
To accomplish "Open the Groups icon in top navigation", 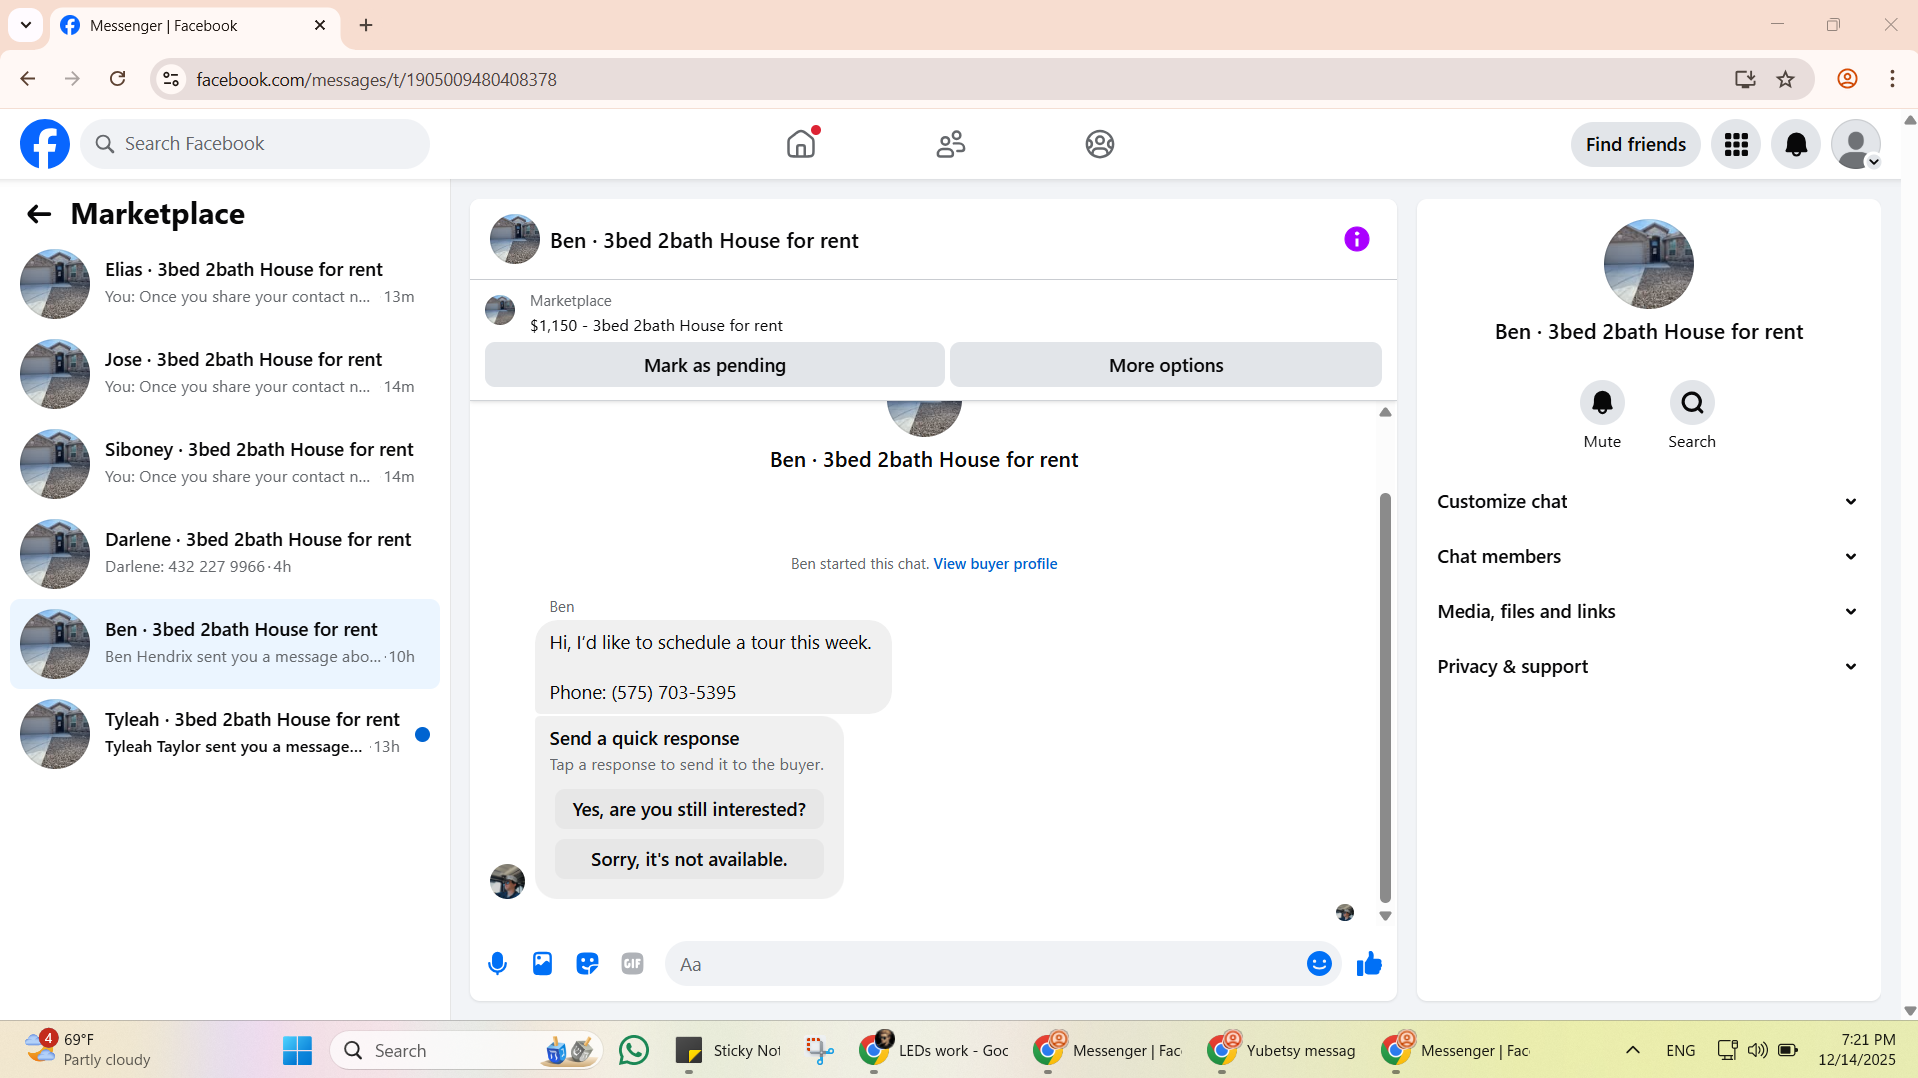I will click(x=1100, y=144).
